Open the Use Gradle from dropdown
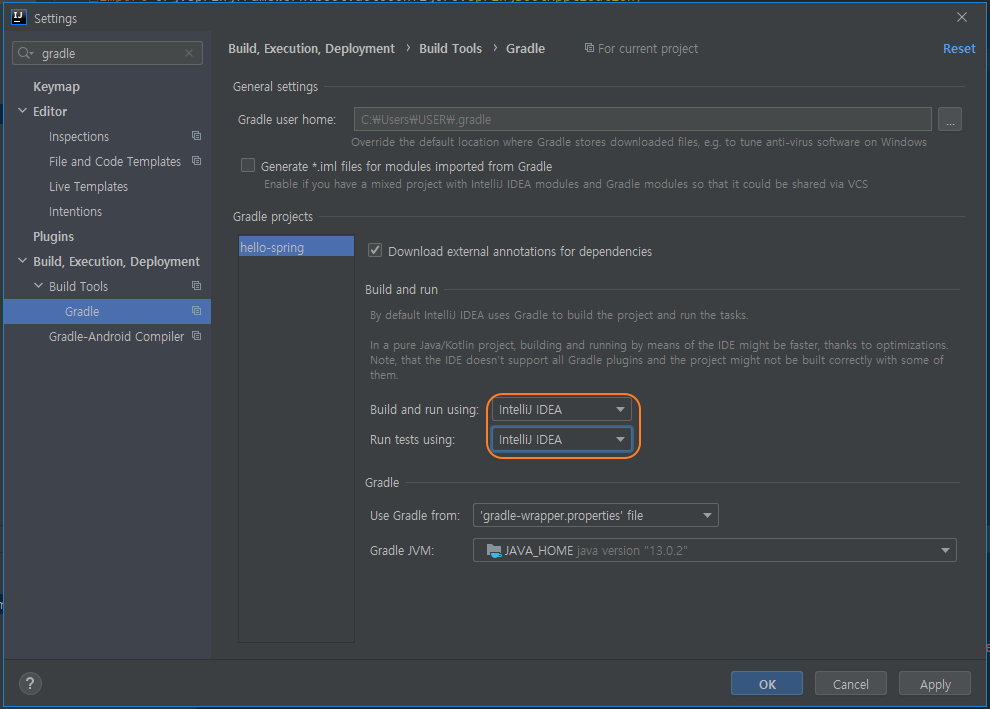This screenshot has width=990, height=709. pos(595,515)
